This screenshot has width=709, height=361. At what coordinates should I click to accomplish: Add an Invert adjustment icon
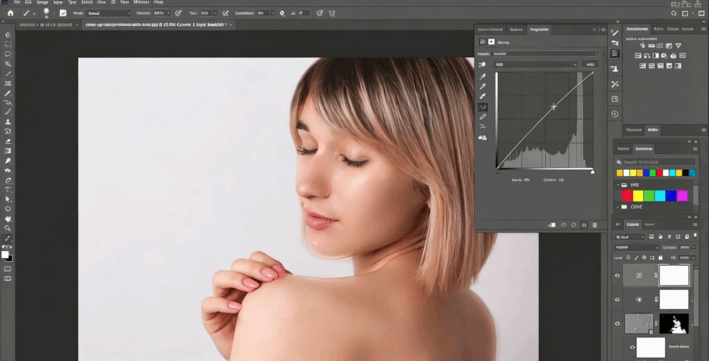coord(643,66)
